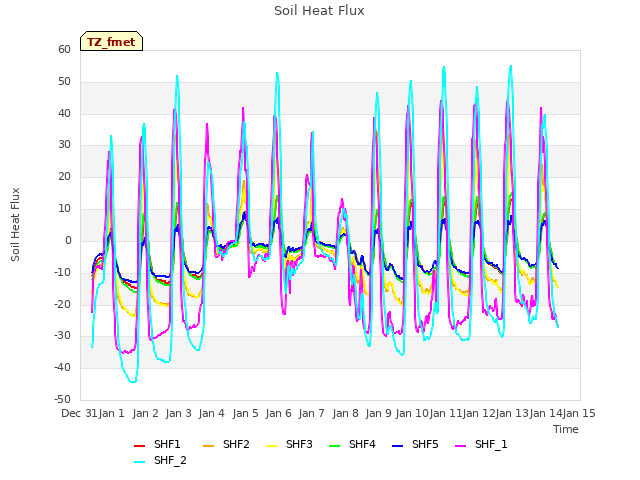Click the SHF_2 cyan peak on Jan 6

click(x=277, y=73)
